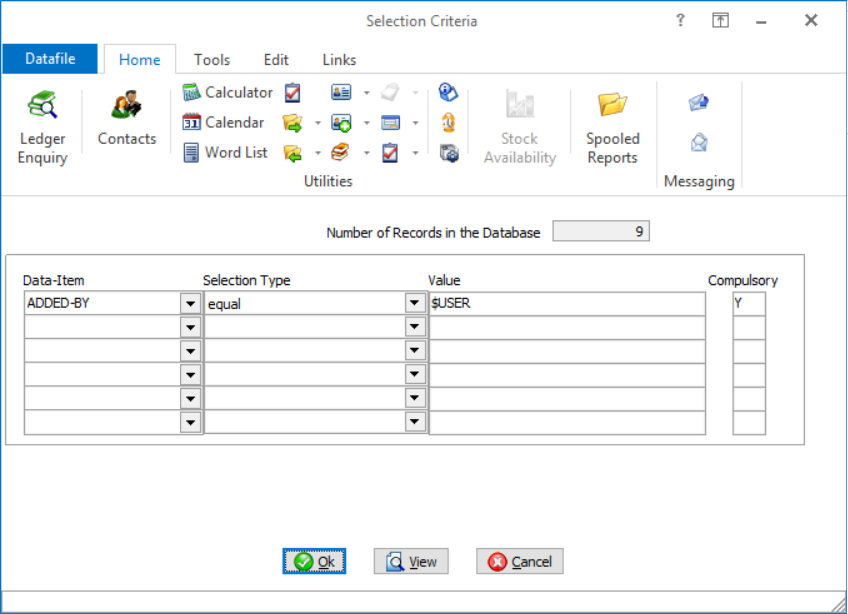The height and width of the screenshot is (614, 848).
Task: Open the Word List utility
Action: pyautogui.click(x=225, y=153)
